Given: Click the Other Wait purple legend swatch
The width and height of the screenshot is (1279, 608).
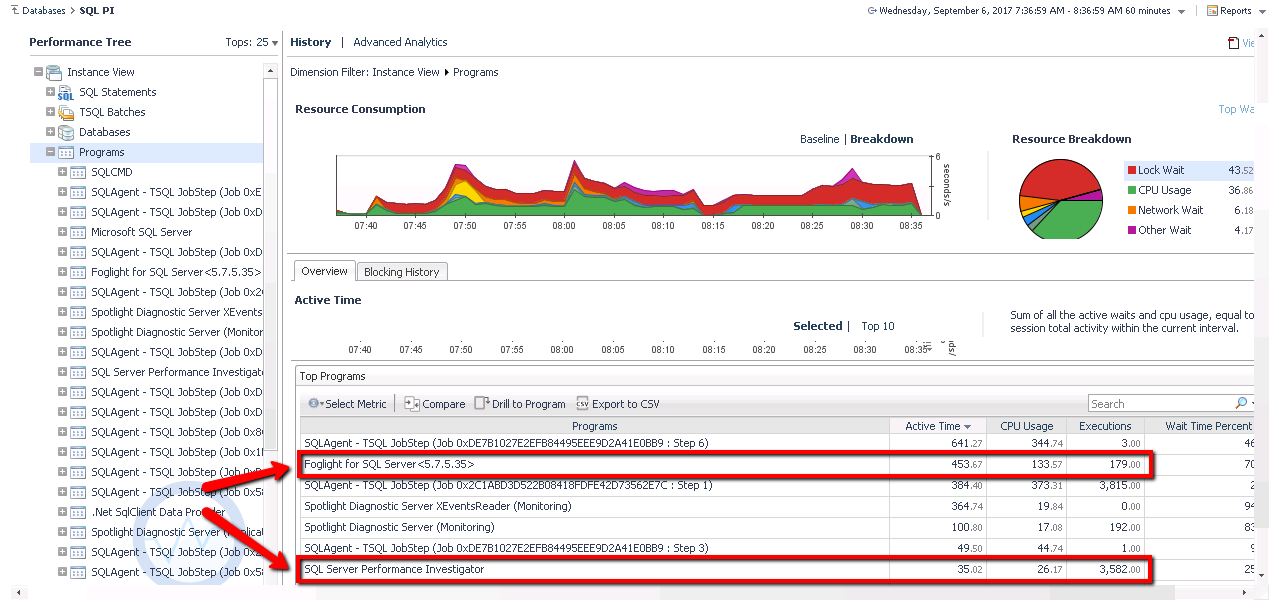Looking at the screenshot, I should (x=1132, y=230).
